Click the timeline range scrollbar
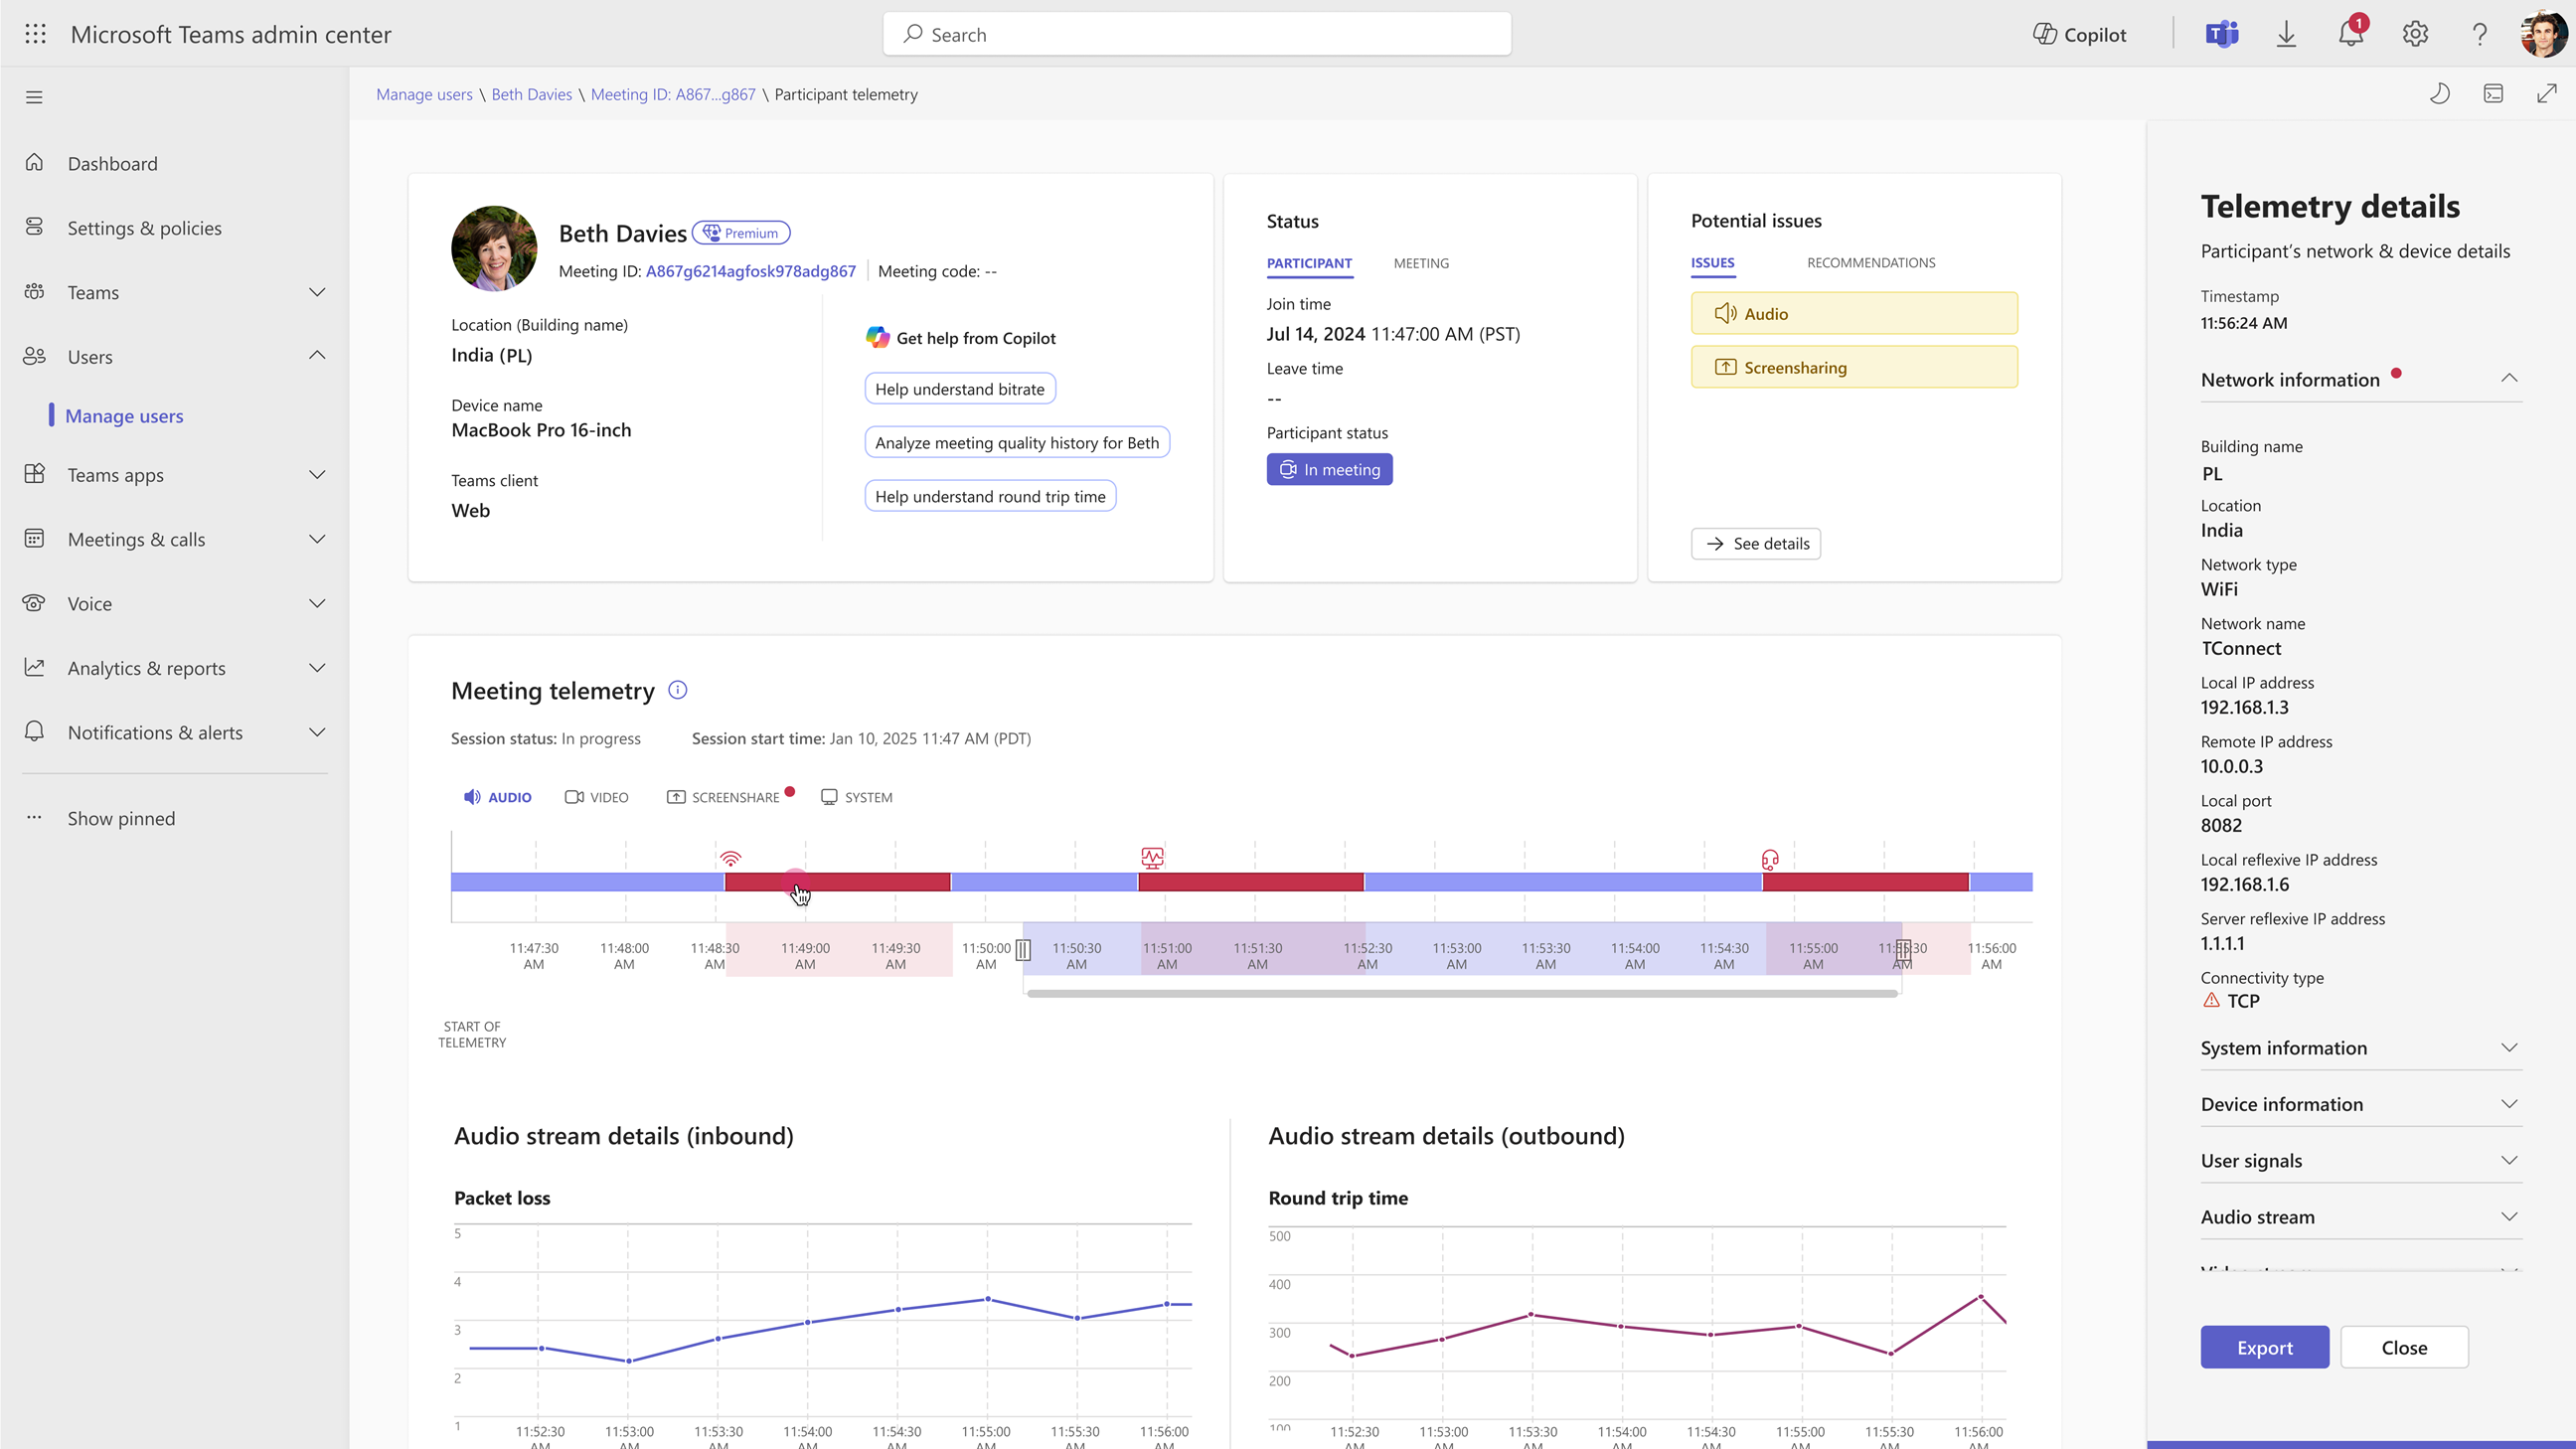 point(1462,993)
